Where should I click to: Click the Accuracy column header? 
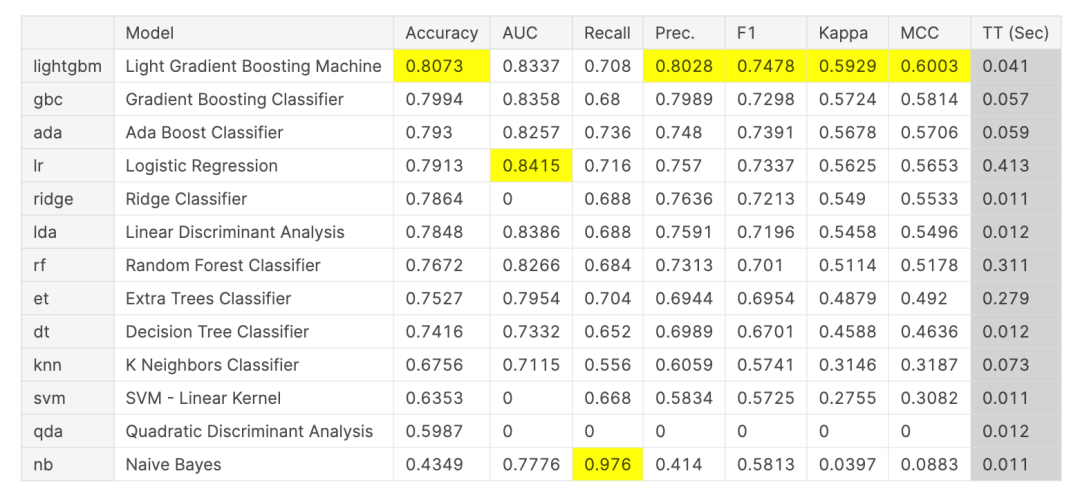tap(441, 33)
